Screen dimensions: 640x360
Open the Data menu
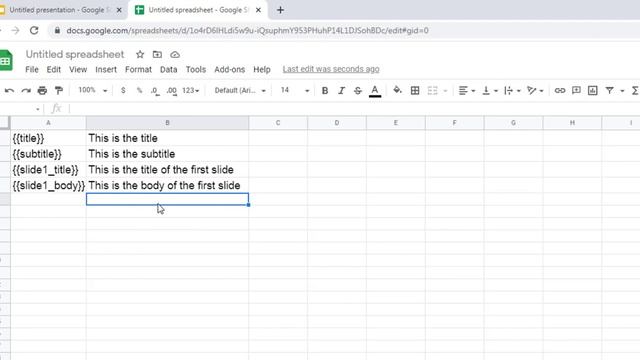tap(169, 69)
